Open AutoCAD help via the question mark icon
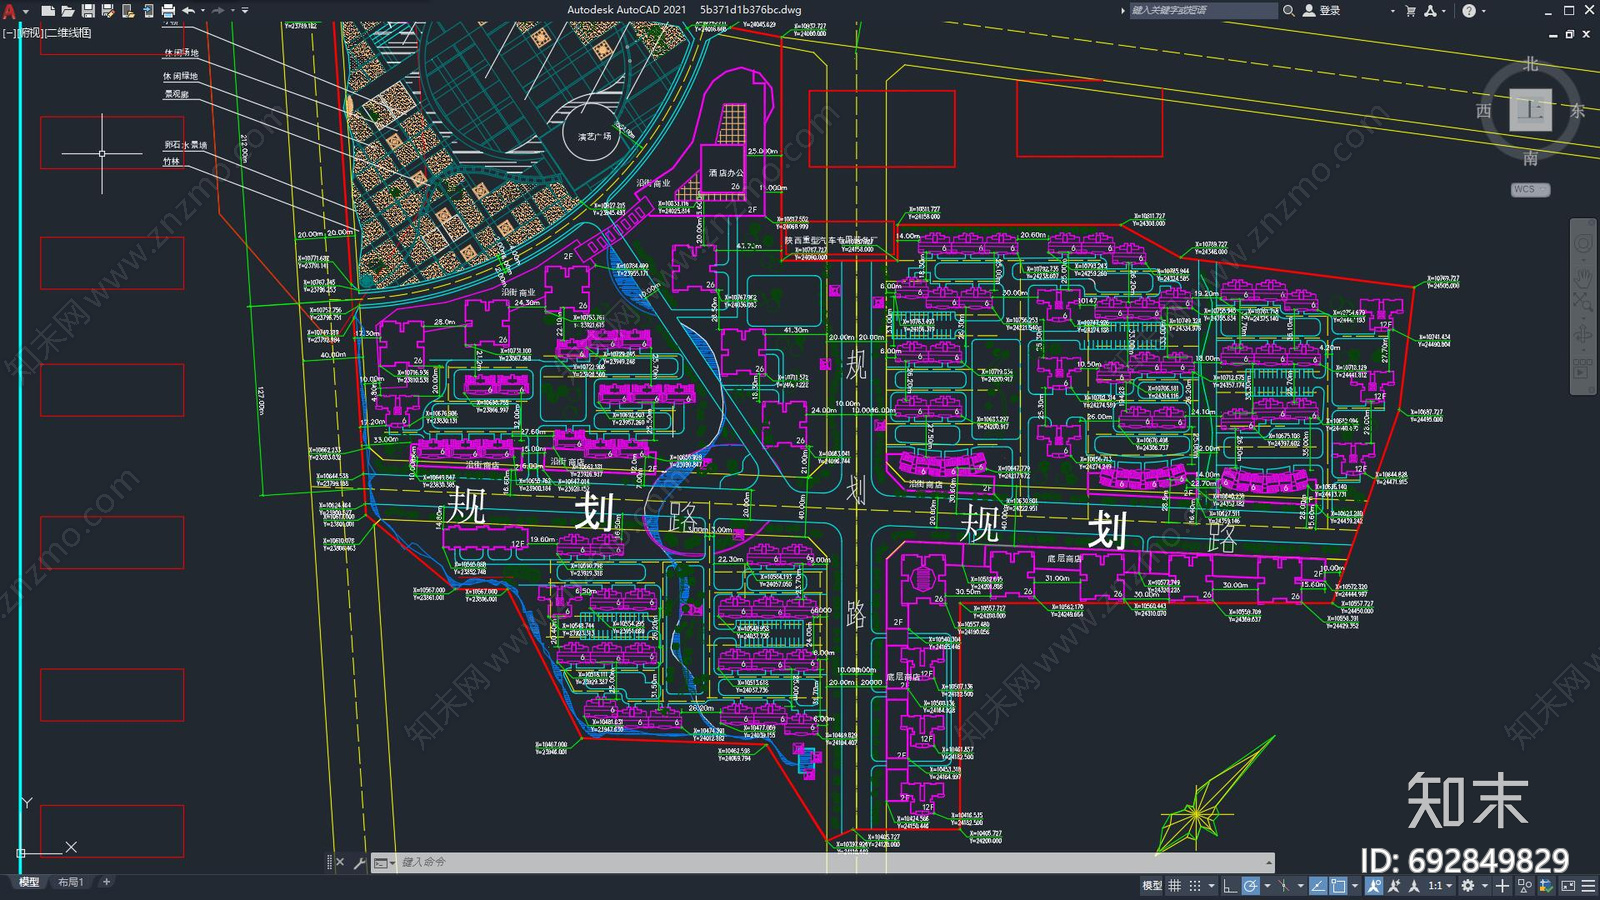This screenshot has height=900, width=1600. [1469, 10]
